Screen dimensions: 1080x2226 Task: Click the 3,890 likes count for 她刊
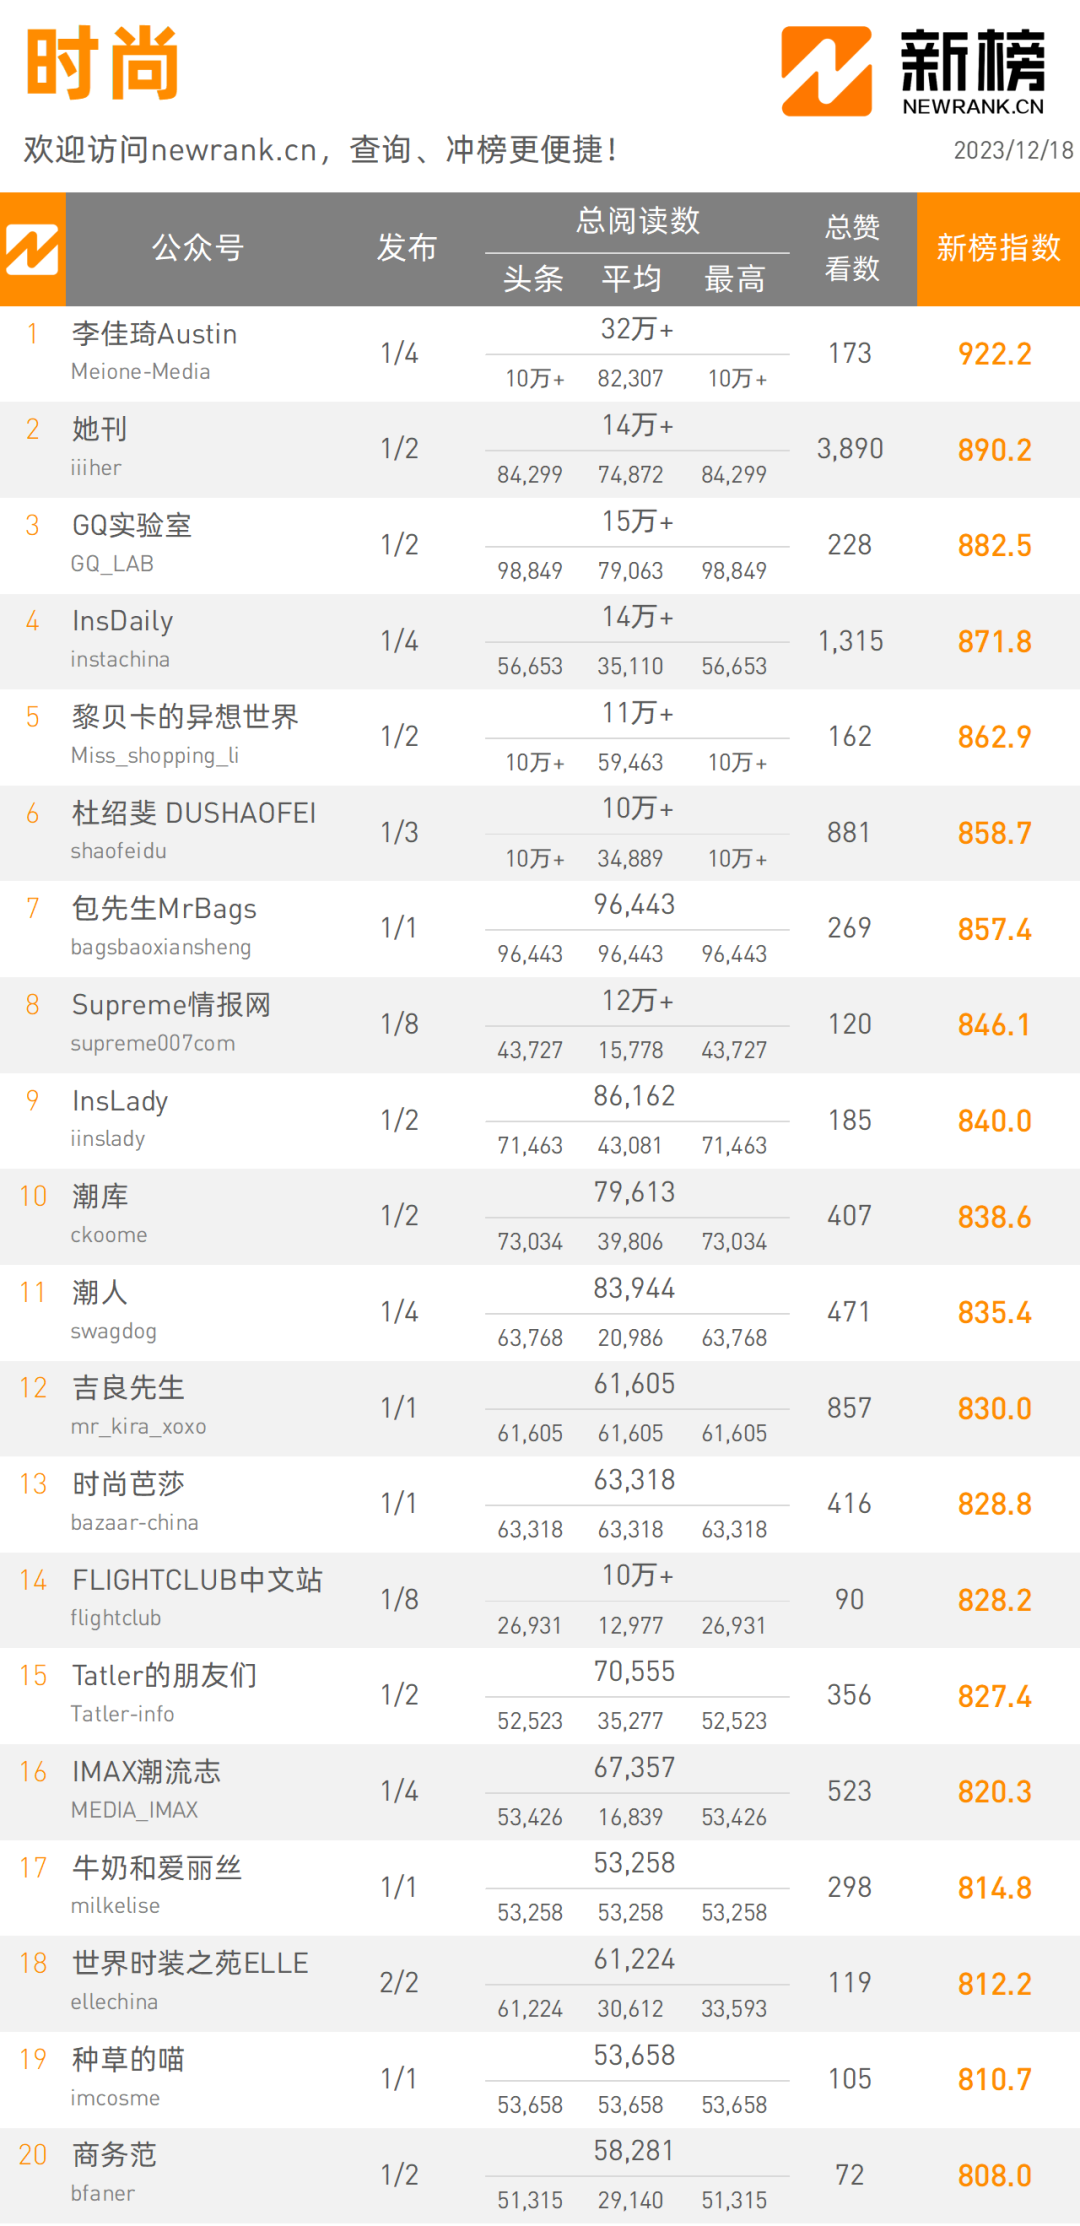[850, 449]
